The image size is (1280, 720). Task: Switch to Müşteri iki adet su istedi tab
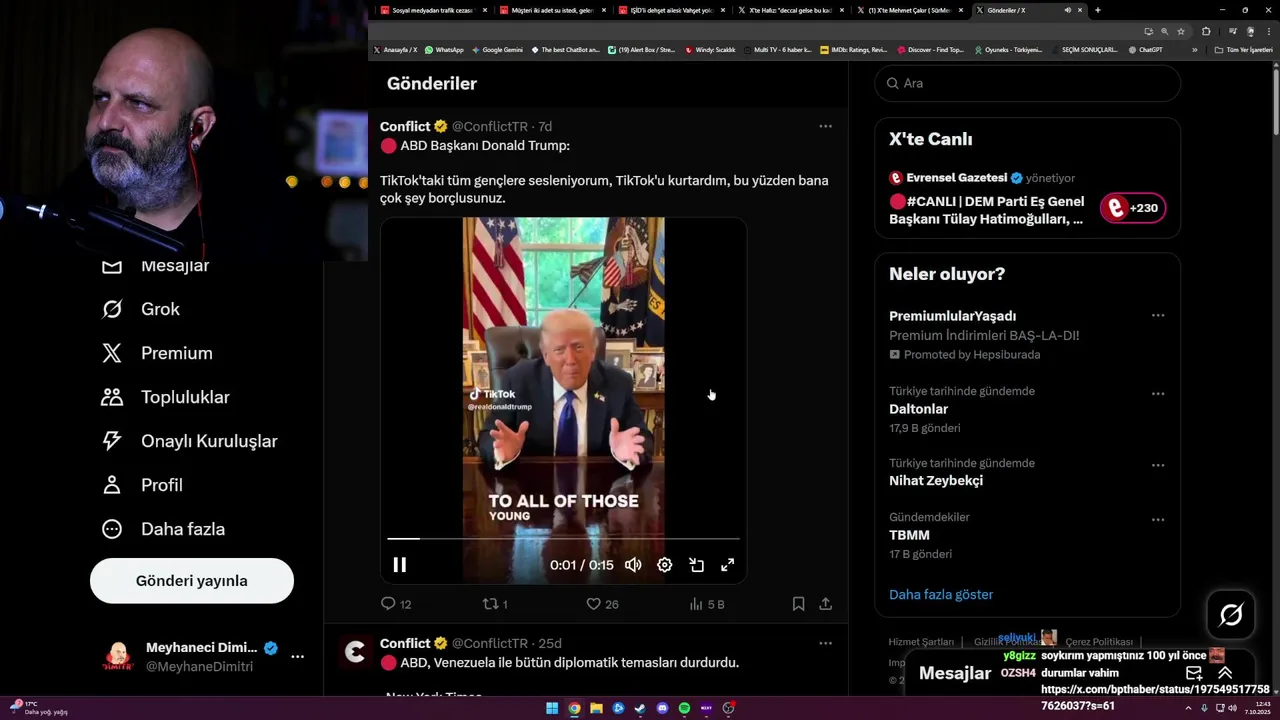click(552, 10)
